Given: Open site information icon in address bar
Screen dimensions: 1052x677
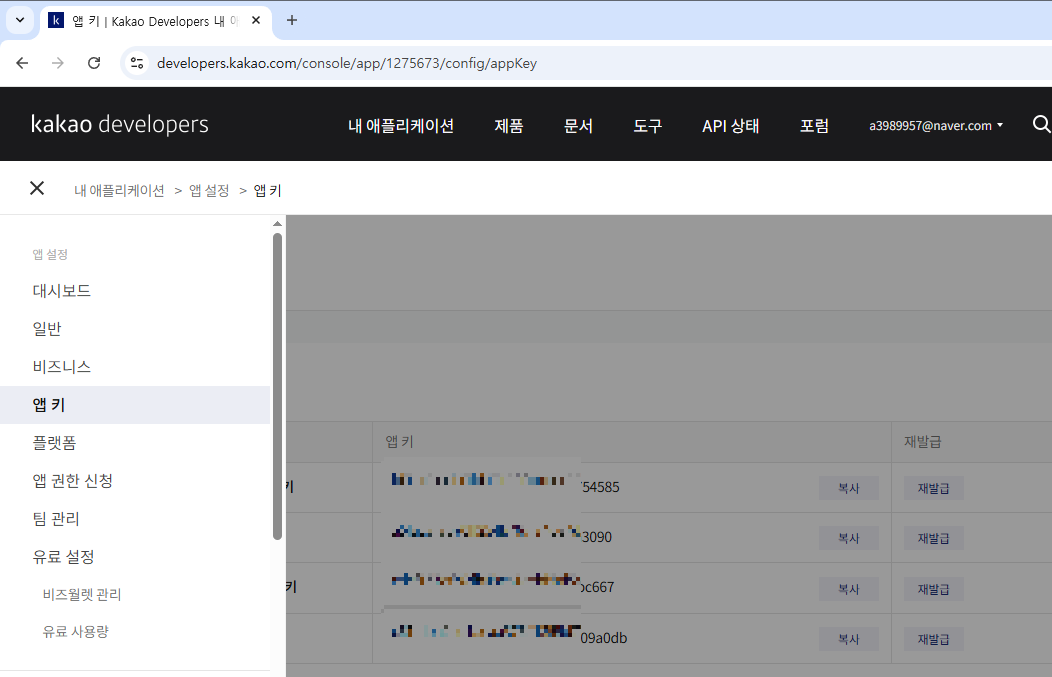Looking at the screenshot, I should (137, 63).
